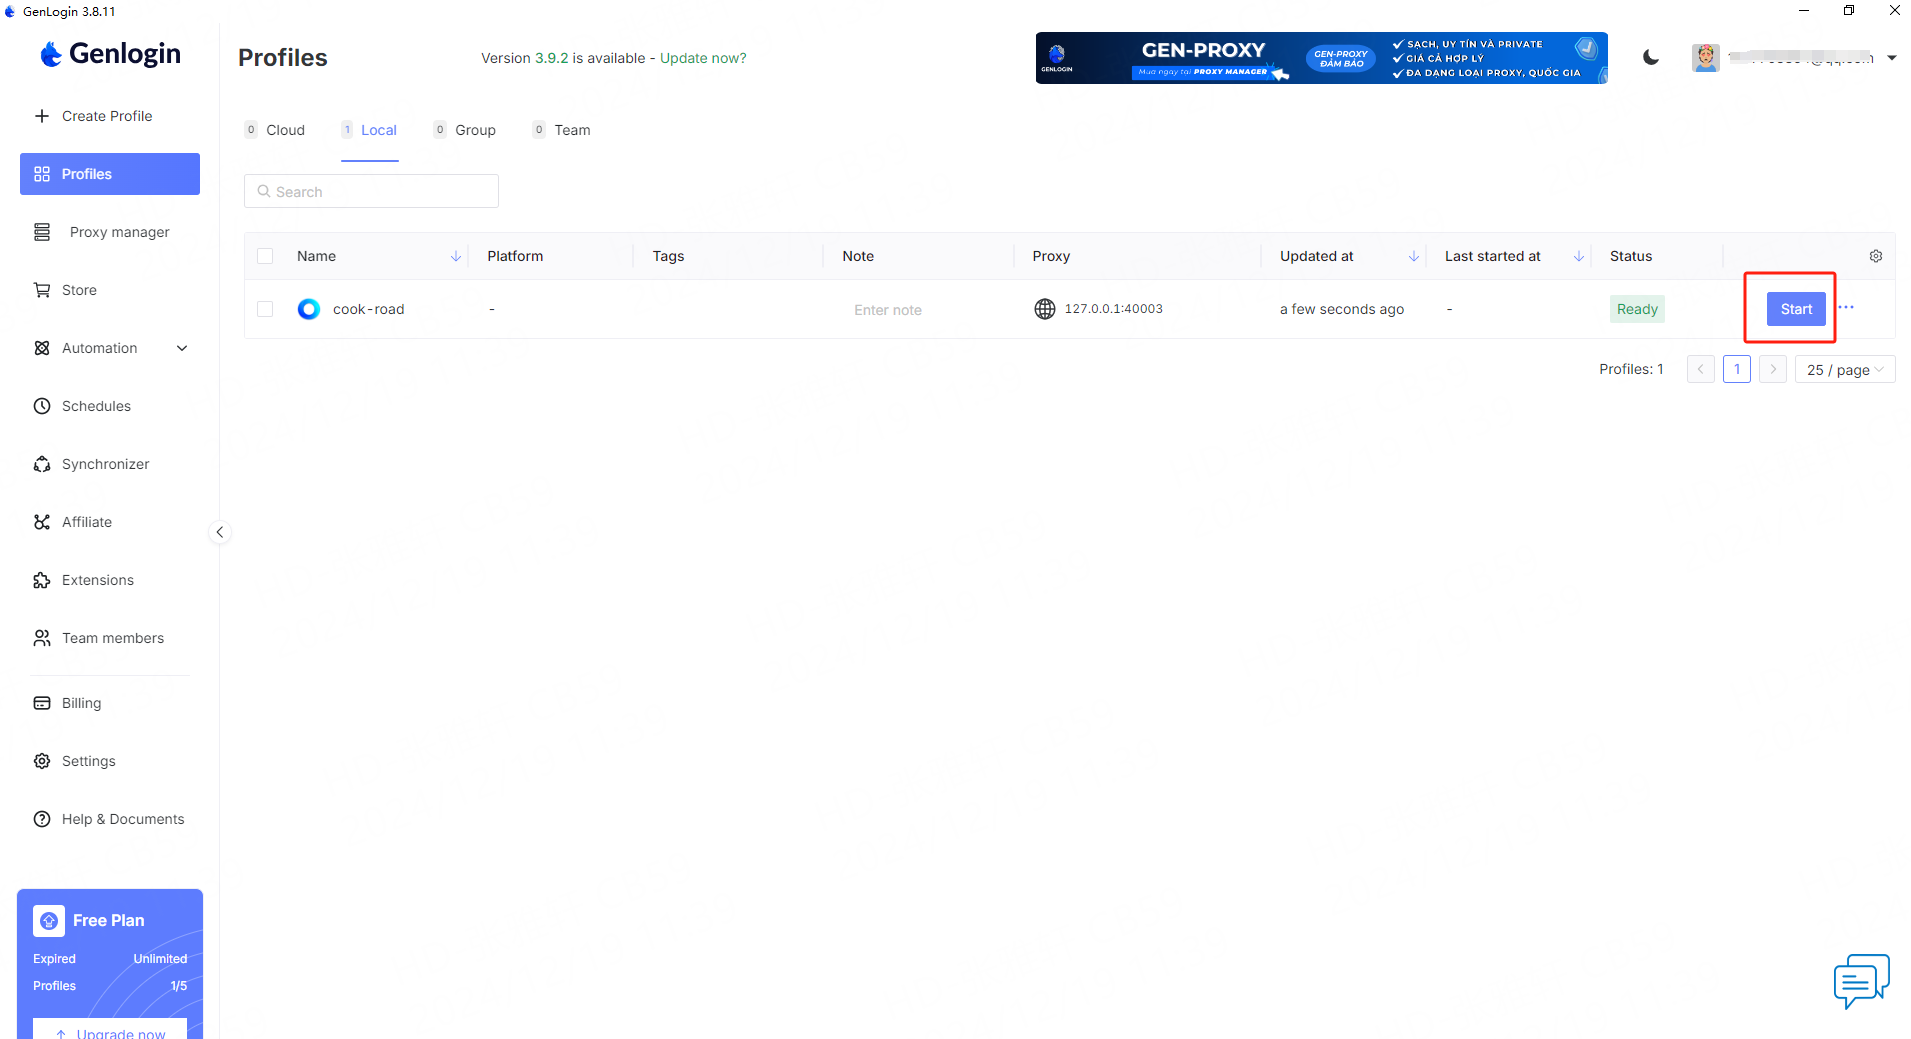This screenshot has height=1039, width=1911.
Task: Start the cook-road profile
Action: (1795, 309)
